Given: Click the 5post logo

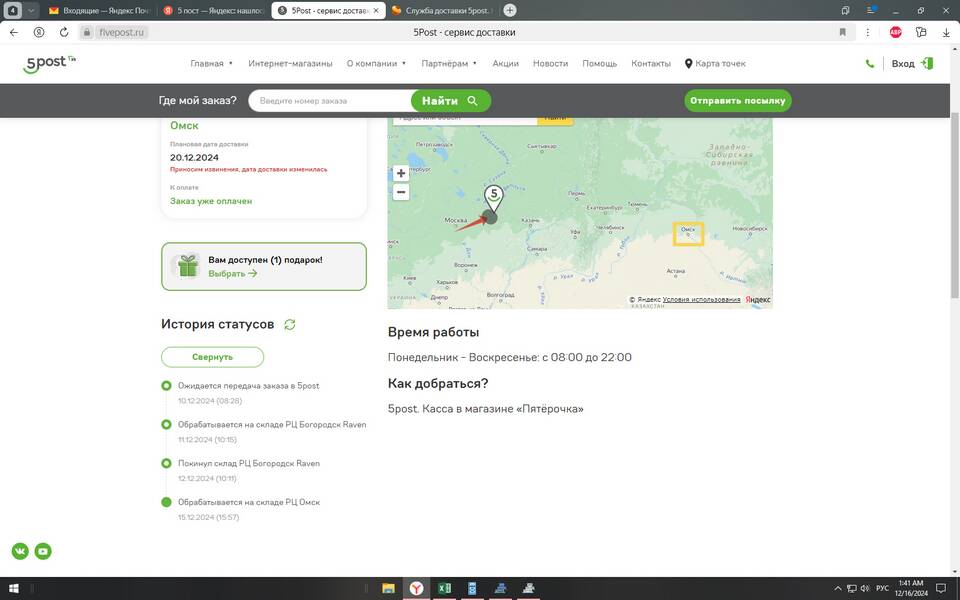Looking at the screenshot, I should coord(50,63).
